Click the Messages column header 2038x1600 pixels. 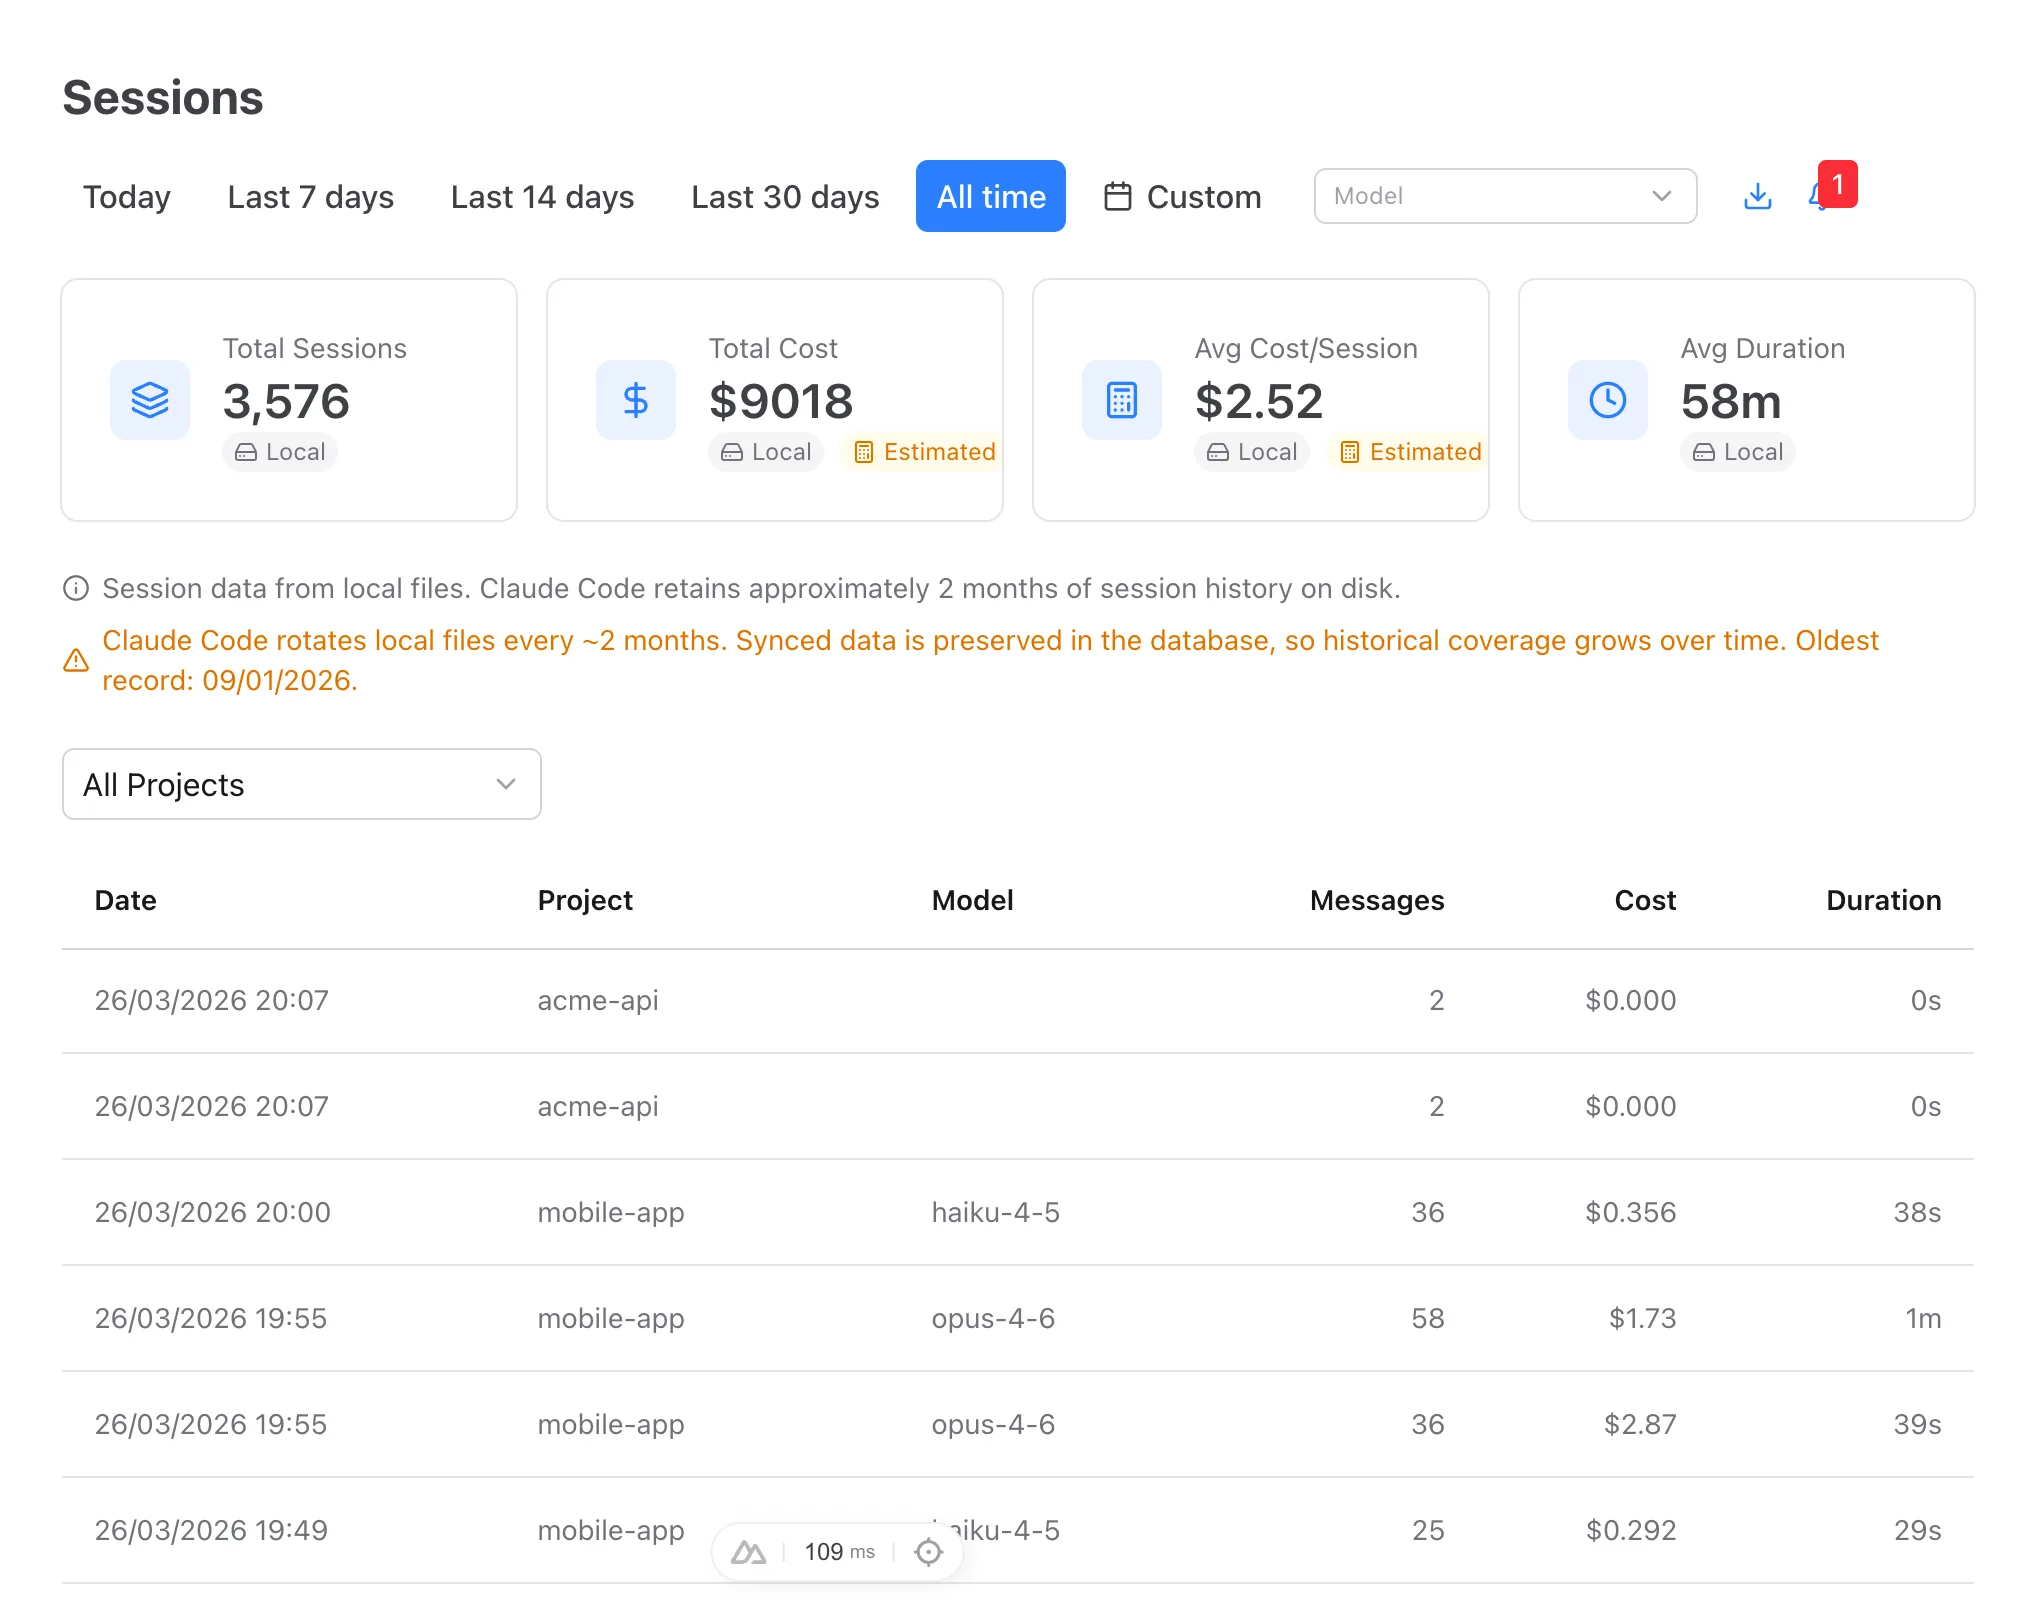tap(1377, 900)
